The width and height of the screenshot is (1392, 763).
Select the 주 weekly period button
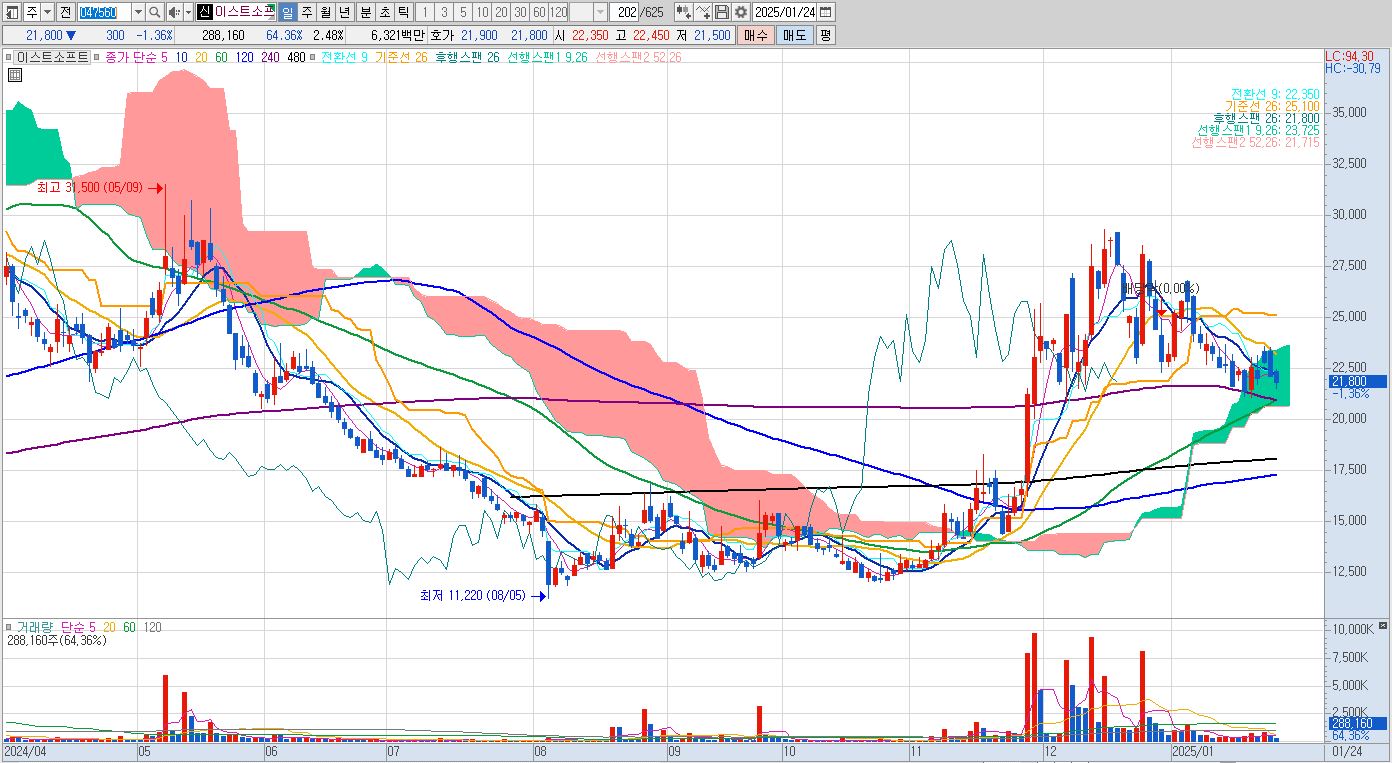click(306, 12)
